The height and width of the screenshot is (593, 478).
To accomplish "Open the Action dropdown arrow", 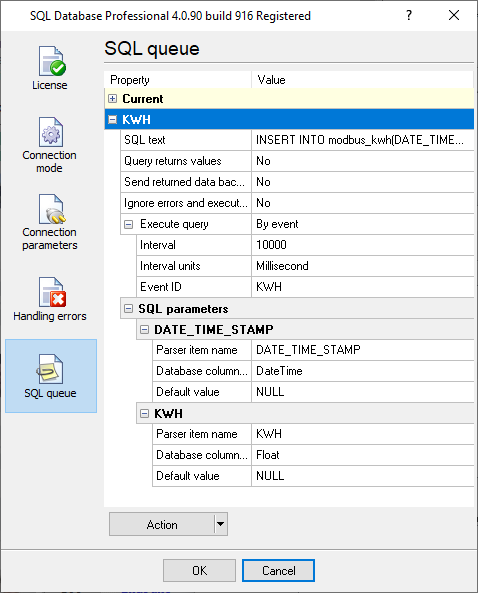I will pyautogui.click(x=220, y=524).
